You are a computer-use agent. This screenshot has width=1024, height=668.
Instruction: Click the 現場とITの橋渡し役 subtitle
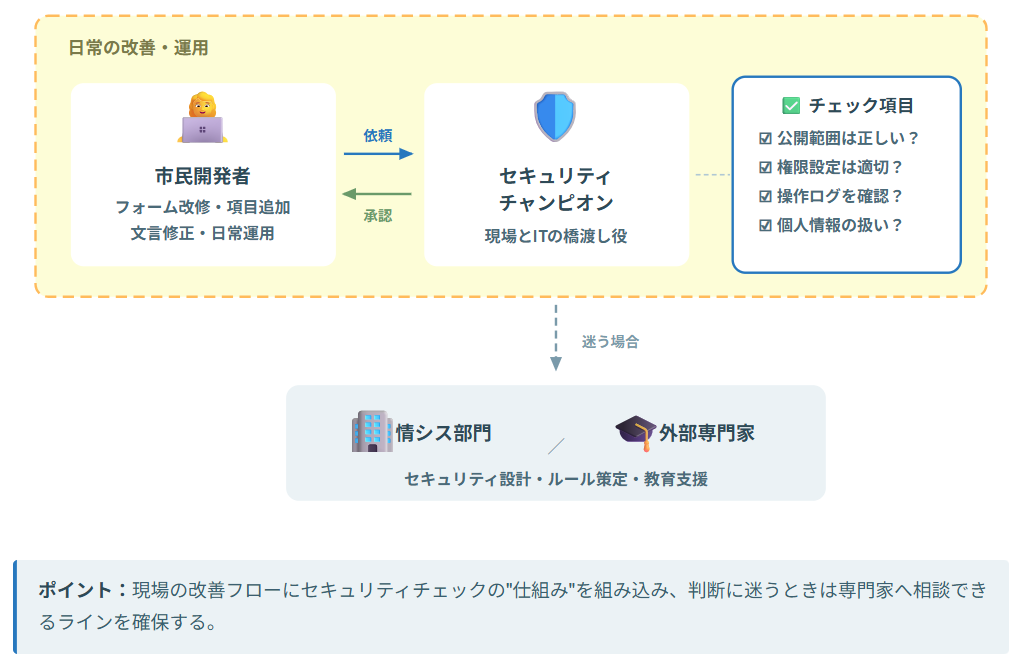[556, 237]
